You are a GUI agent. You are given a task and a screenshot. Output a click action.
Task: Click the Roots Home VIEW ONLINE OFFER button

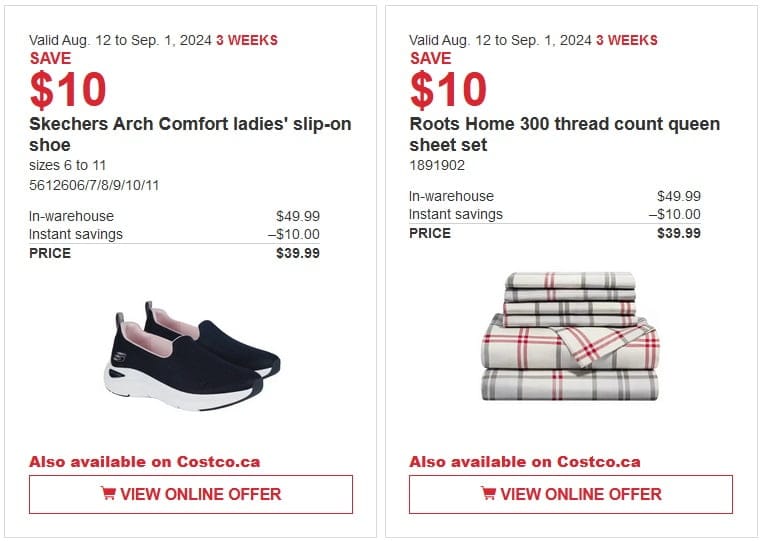point(571,494)
